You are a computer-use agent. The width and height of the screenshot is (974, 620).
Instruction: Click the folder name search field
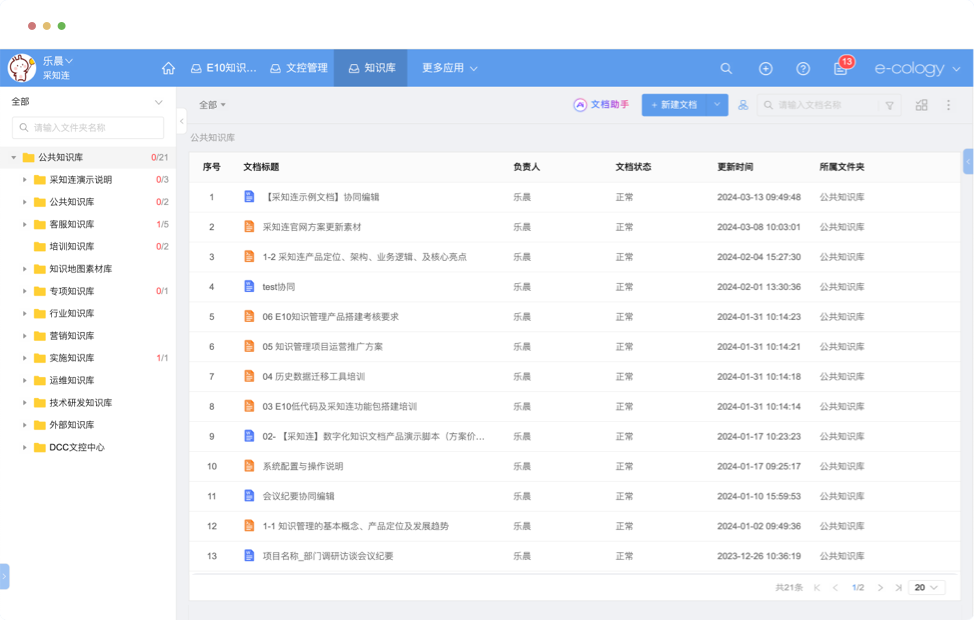tap(88, 128)
